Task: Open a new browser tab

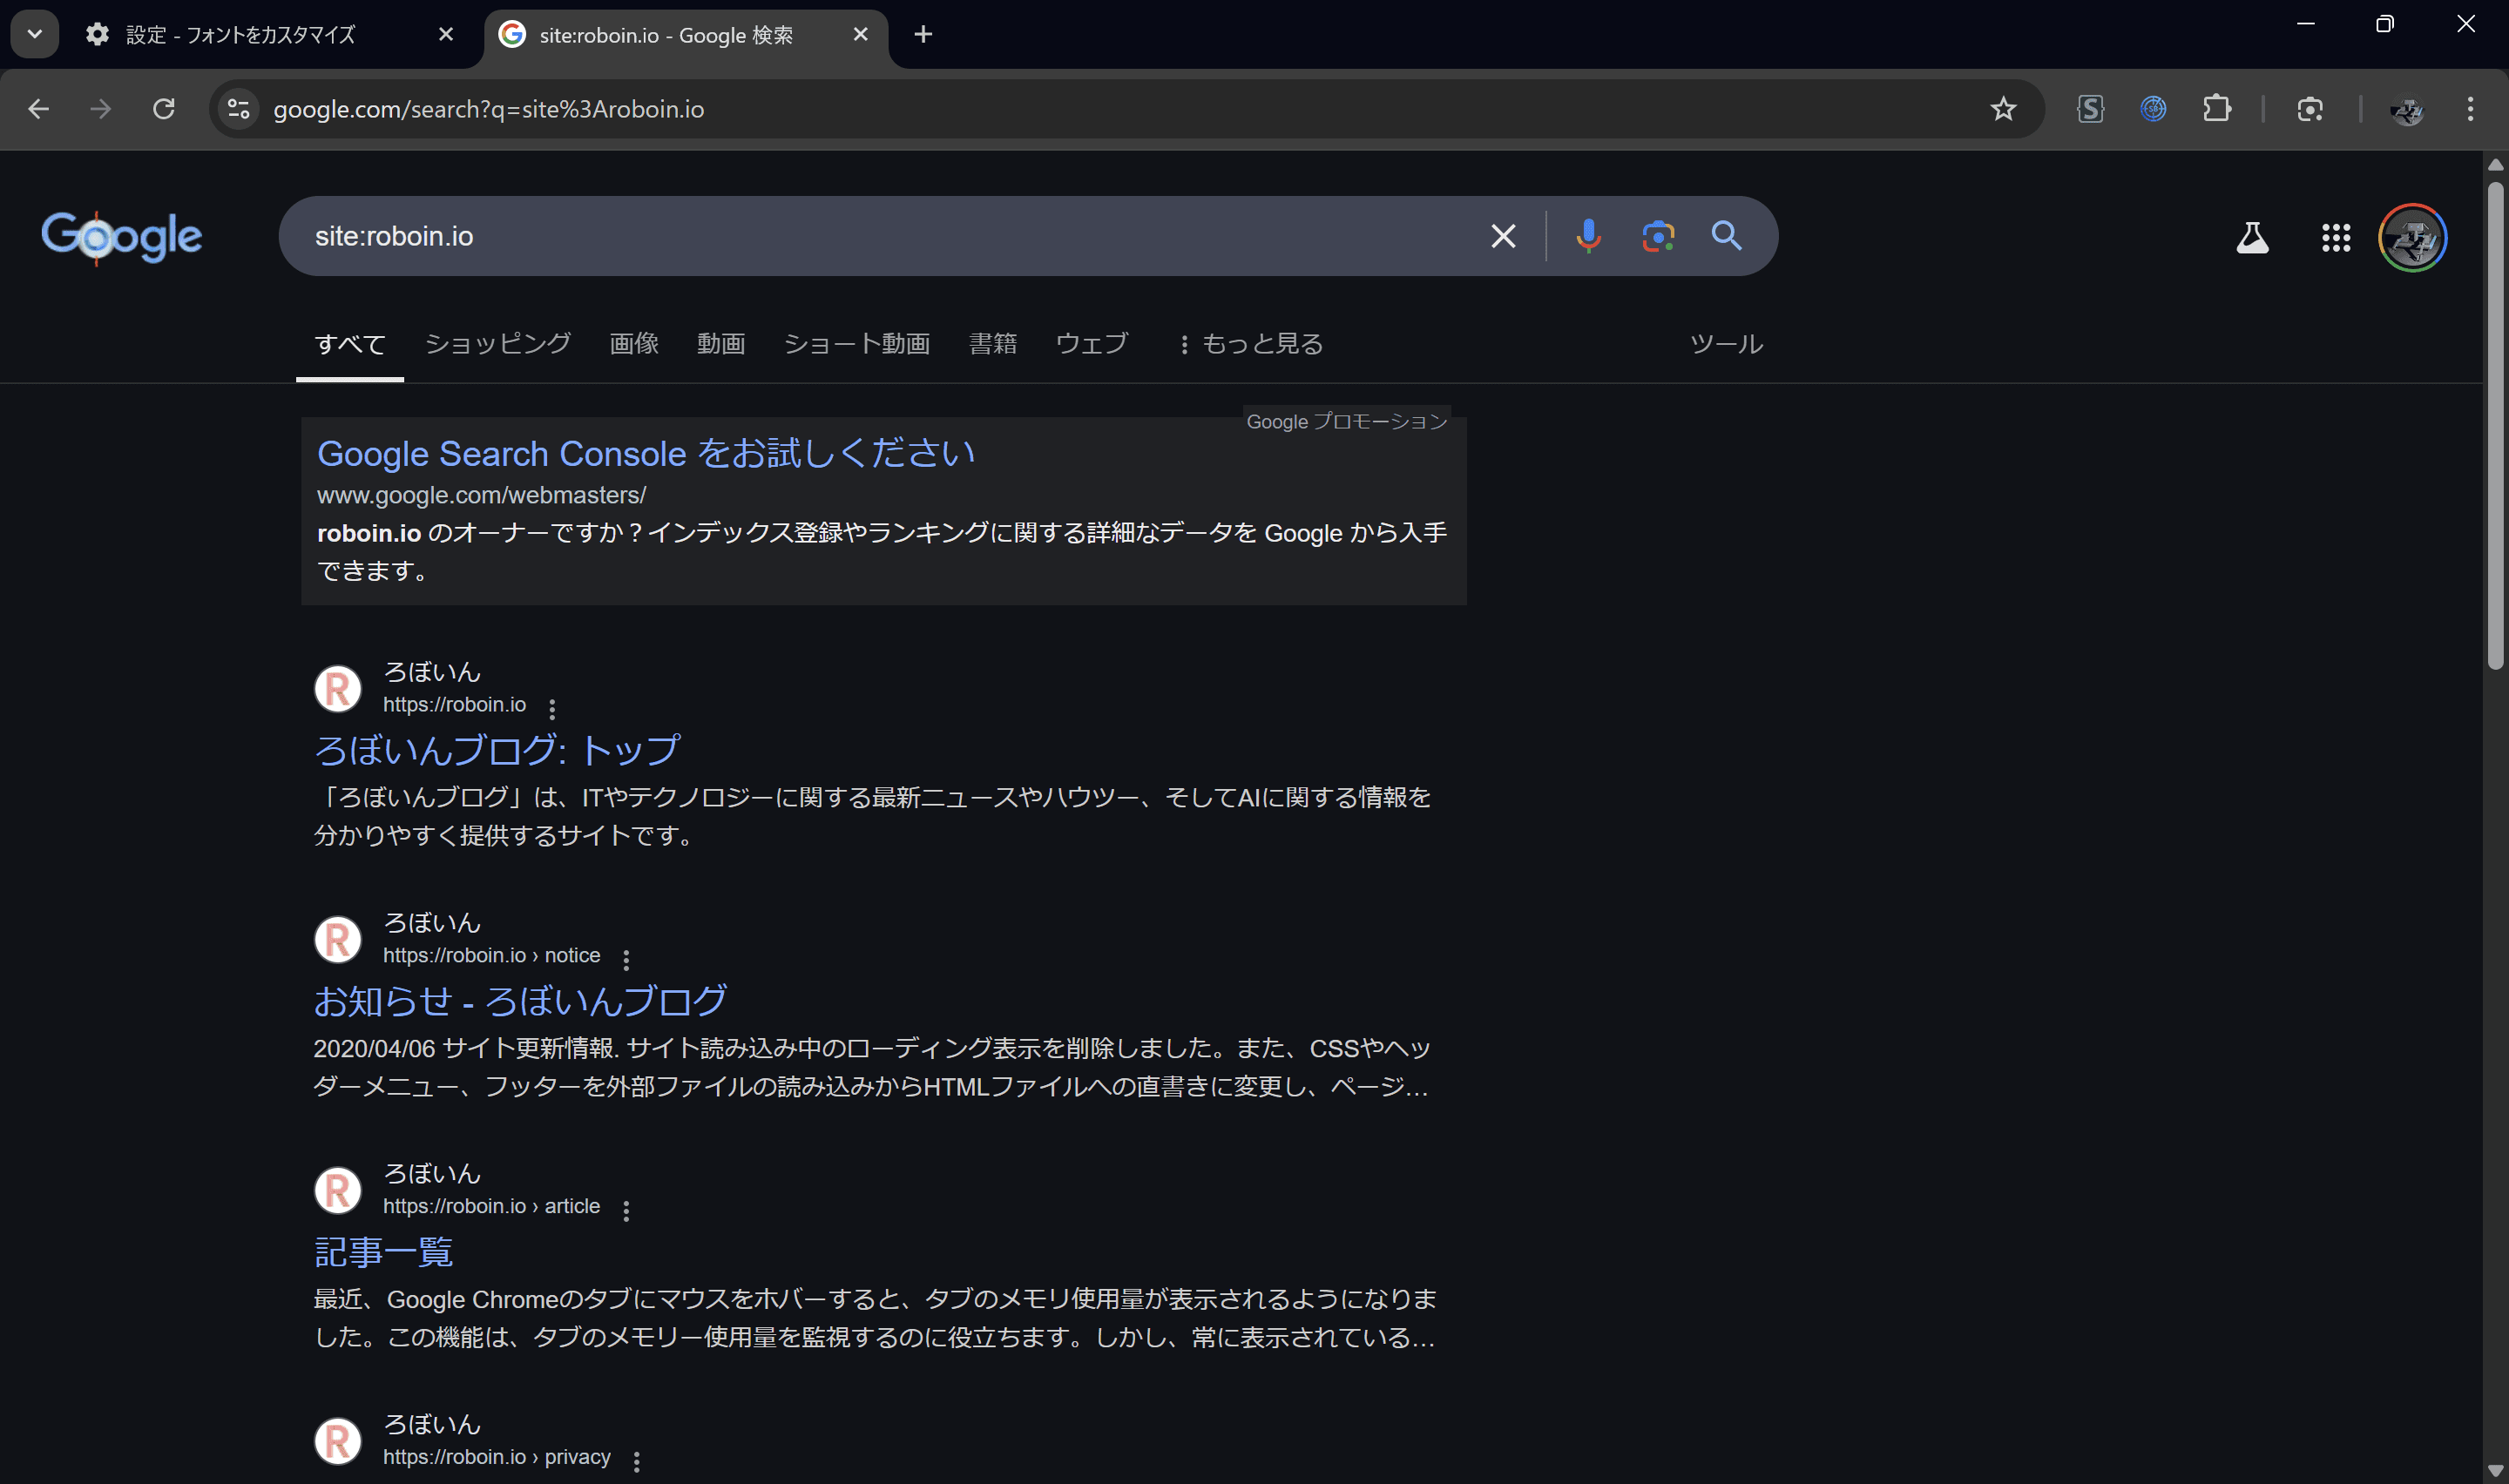Action: pyautogui.click(x=923, y=35)
